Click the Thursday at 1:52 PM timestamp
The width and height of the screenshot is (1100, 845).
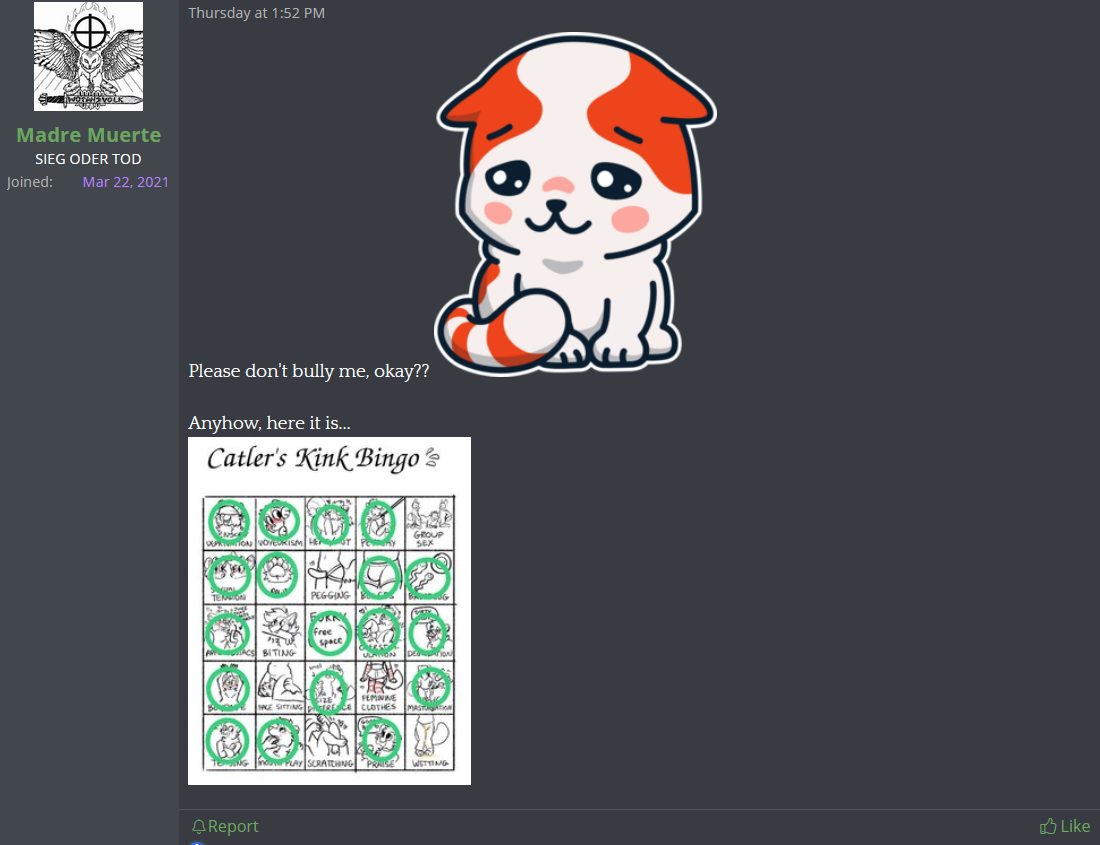[257, 13]
